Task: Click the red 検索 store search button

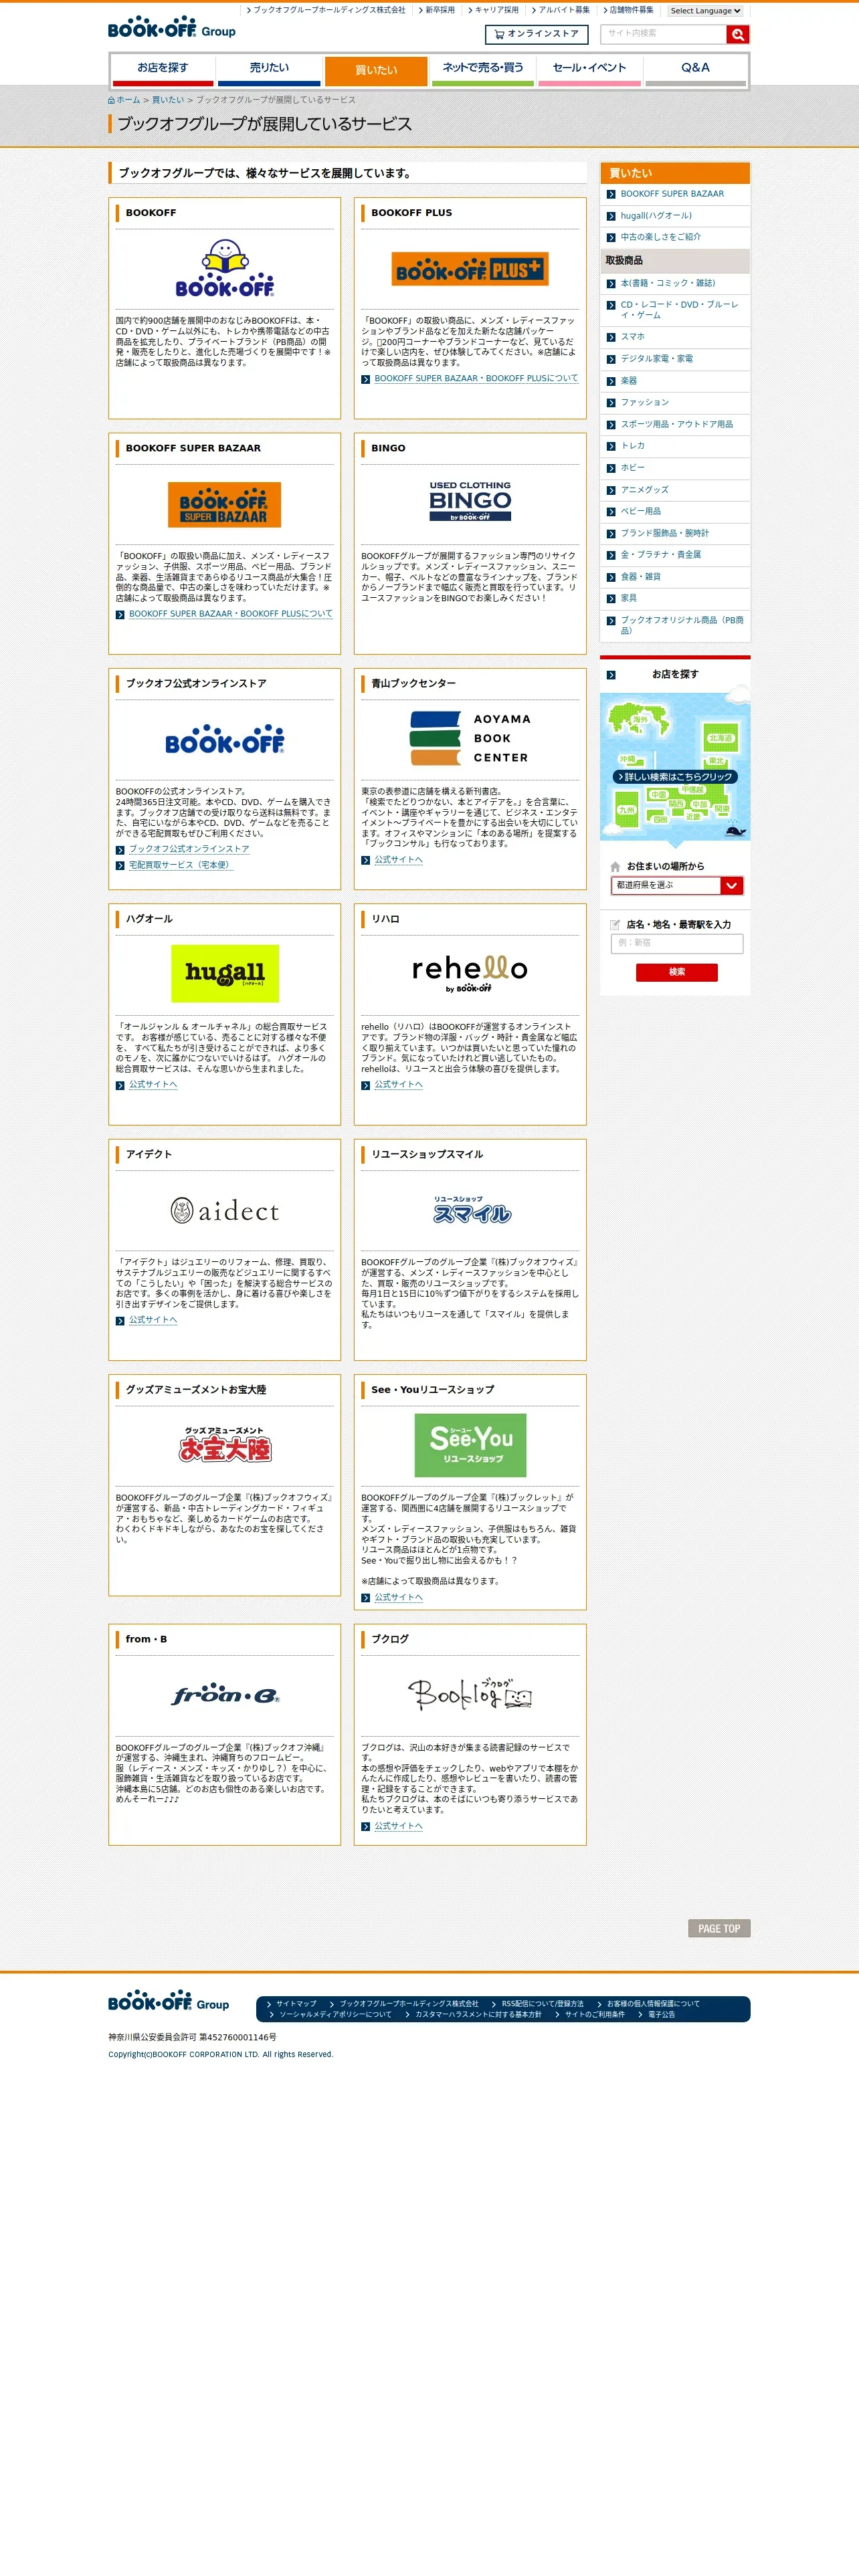Action: click(676, 972)
